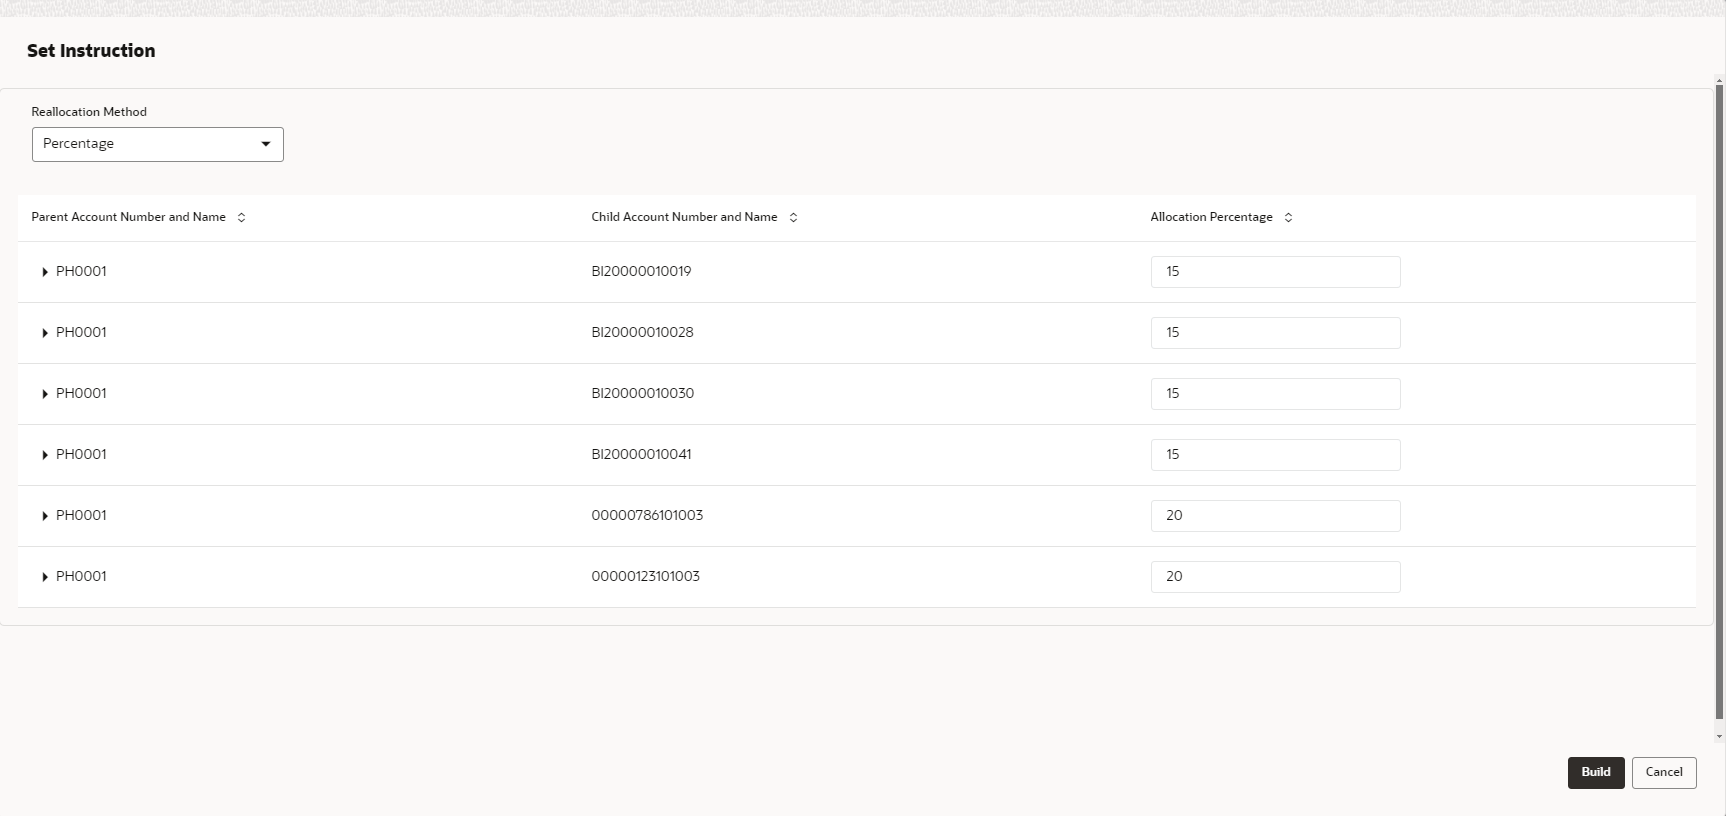Edit allocation percentage for BI20000010028
The height and width of the screenshot is (816, 1726).
coord(1275,333)
